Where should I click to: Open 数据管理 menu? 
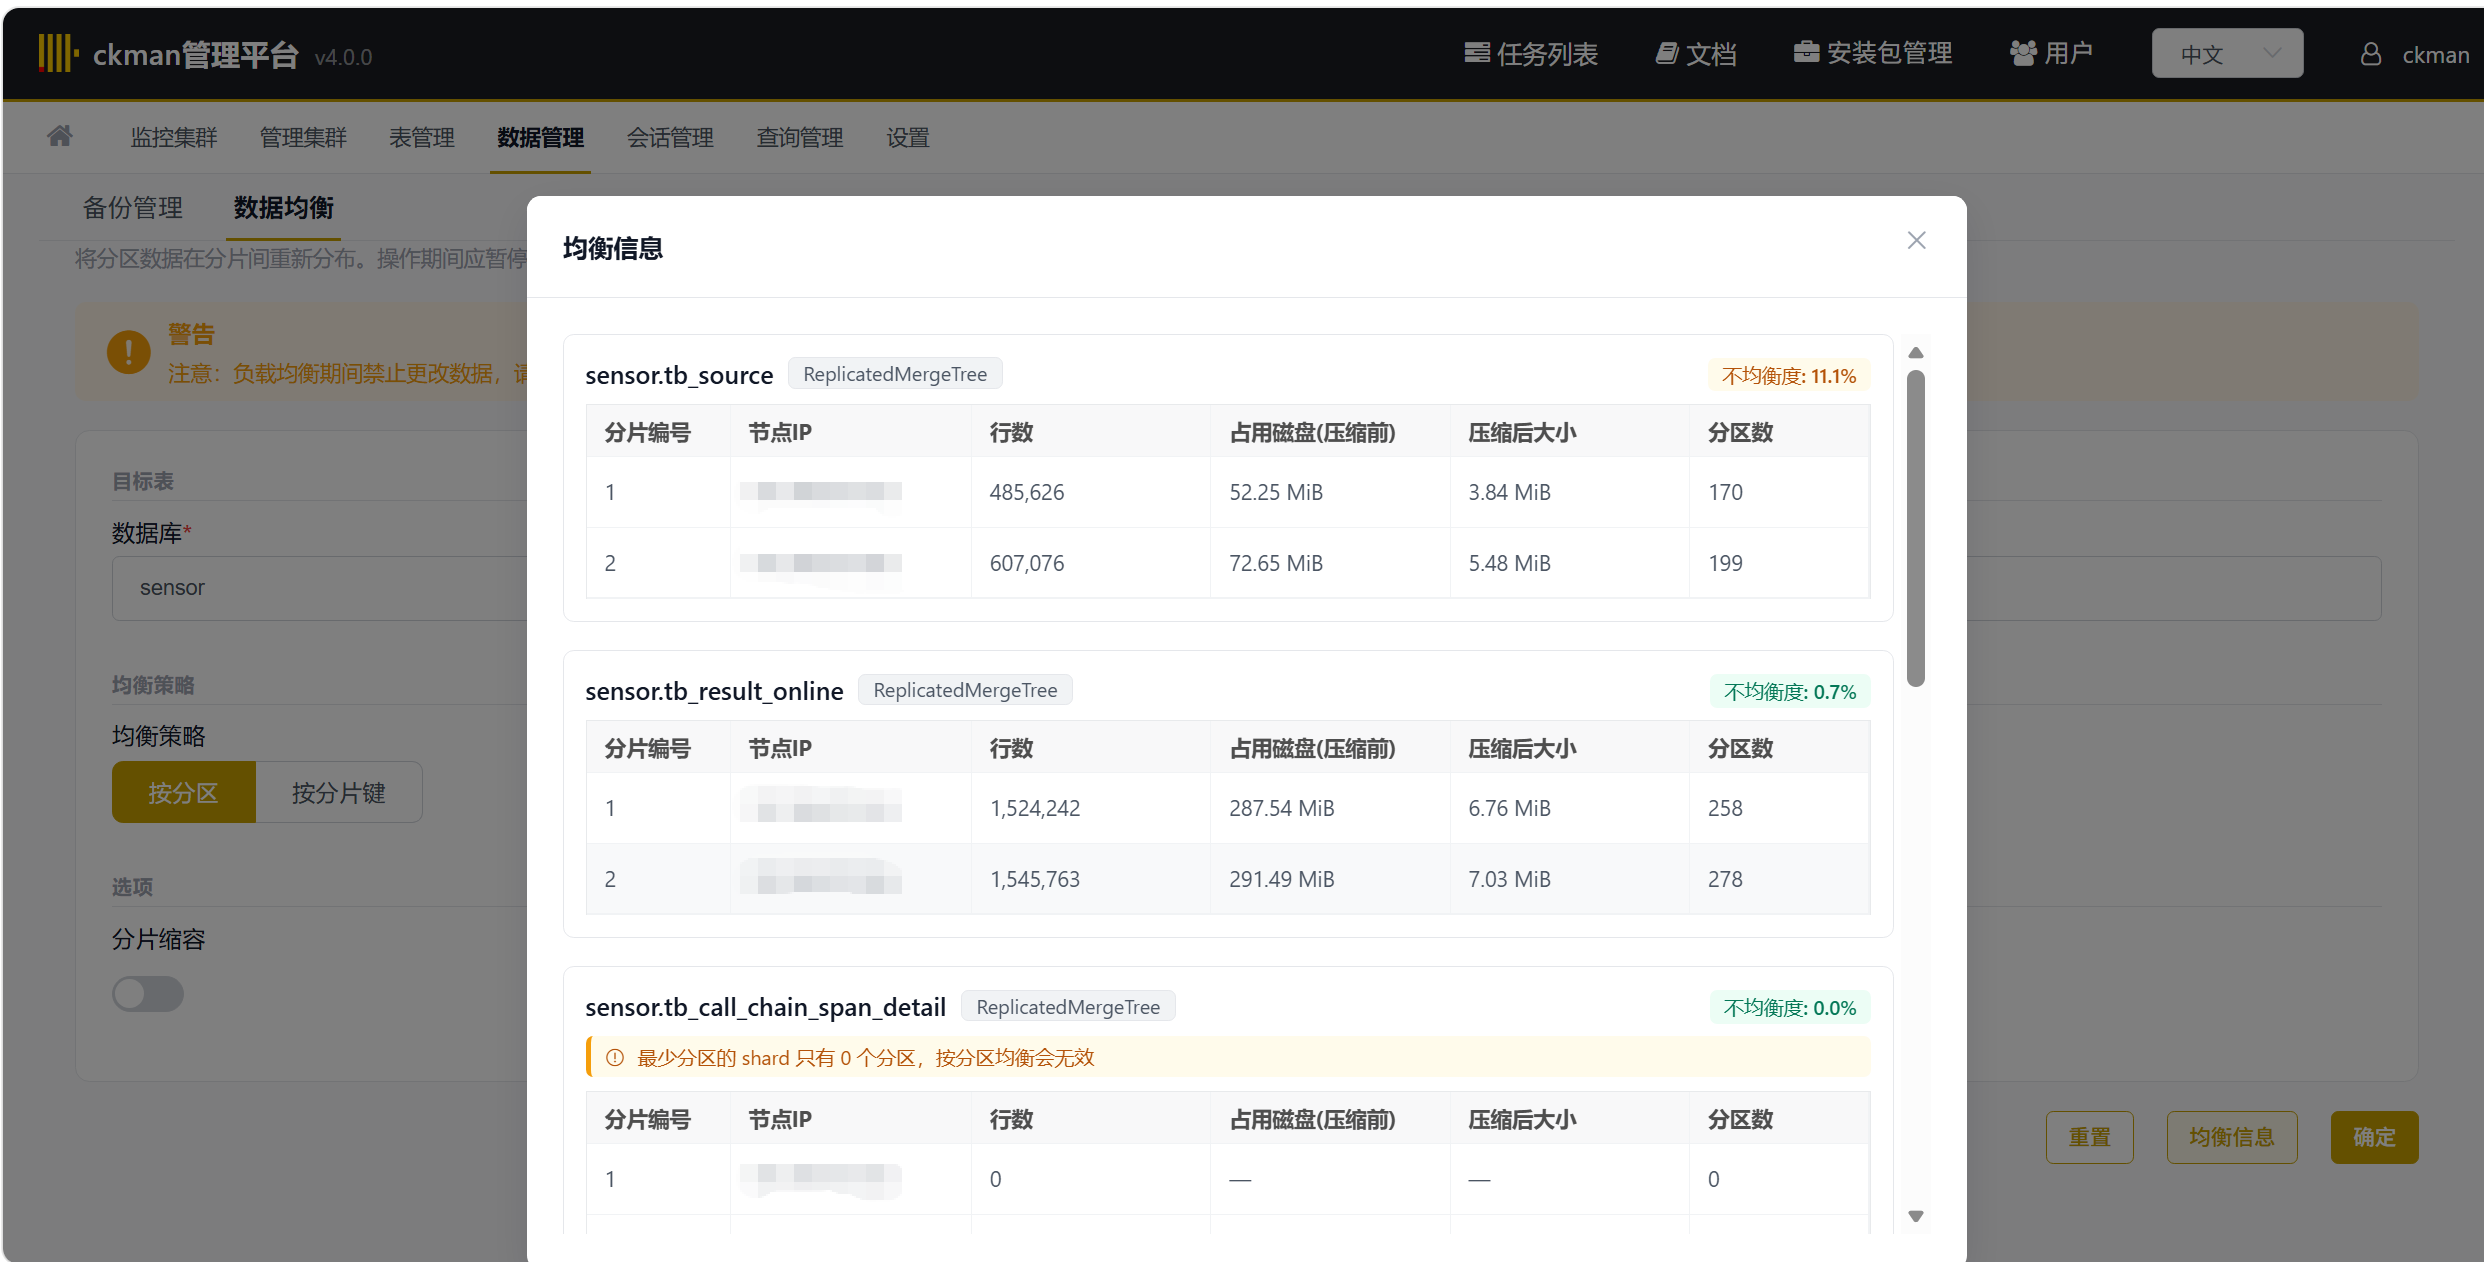[541, 137]
